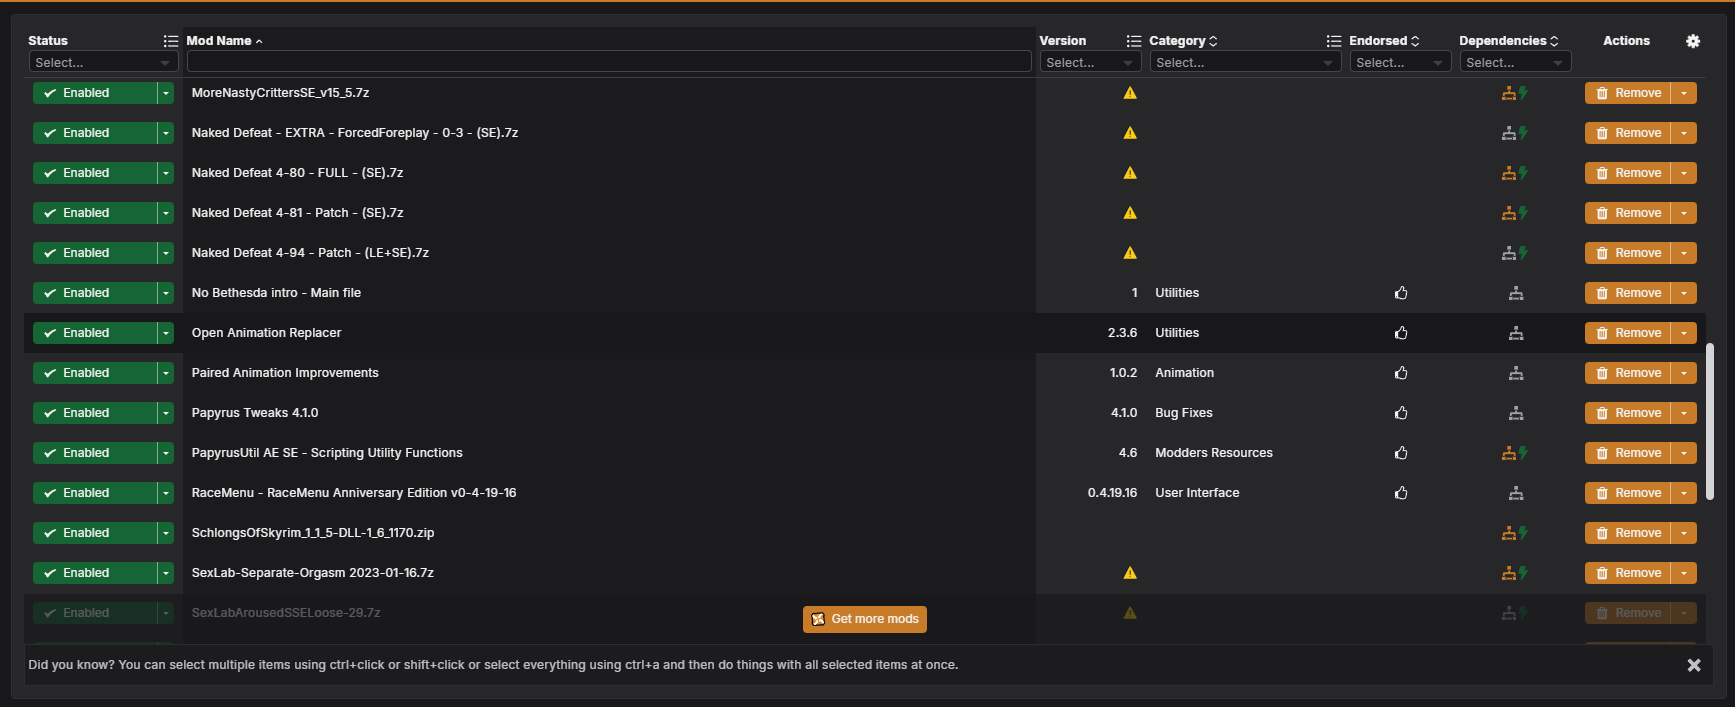Toggle Enabled state for Naked Defeat 4-80 FULL
The width and height of the screenshot is (1735, 707).
pyautogui.click(x=95, y=173)
